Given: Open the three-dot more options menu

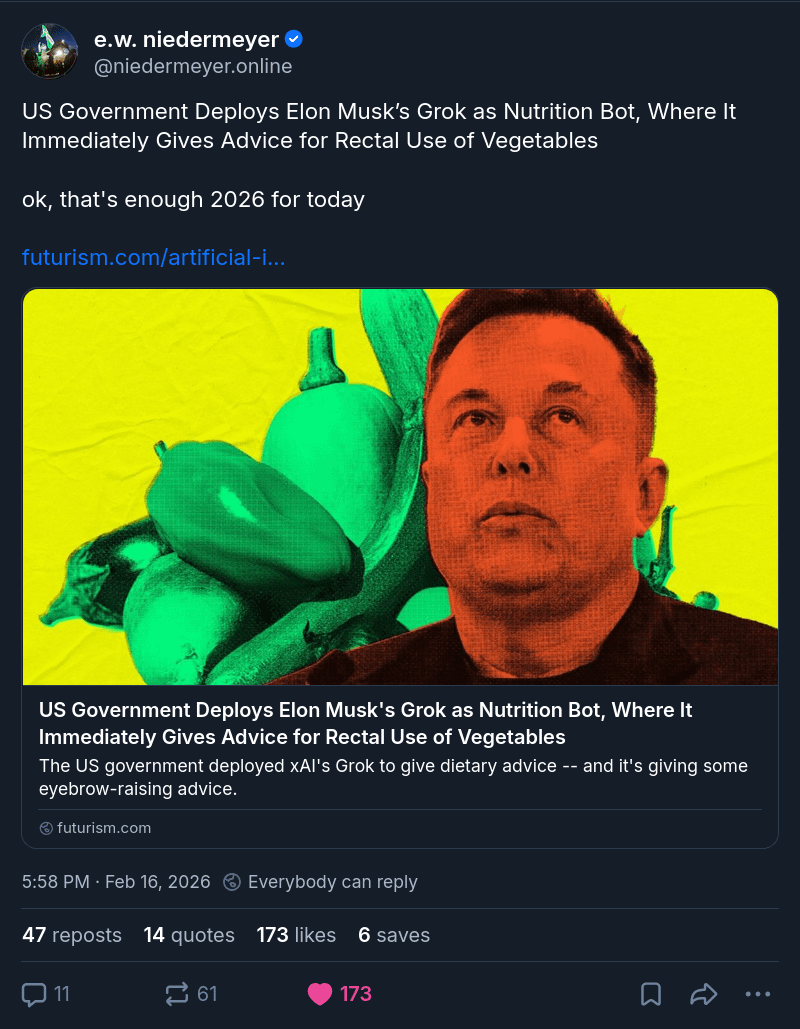Looking at the screenshot, I should pos(758,994).
